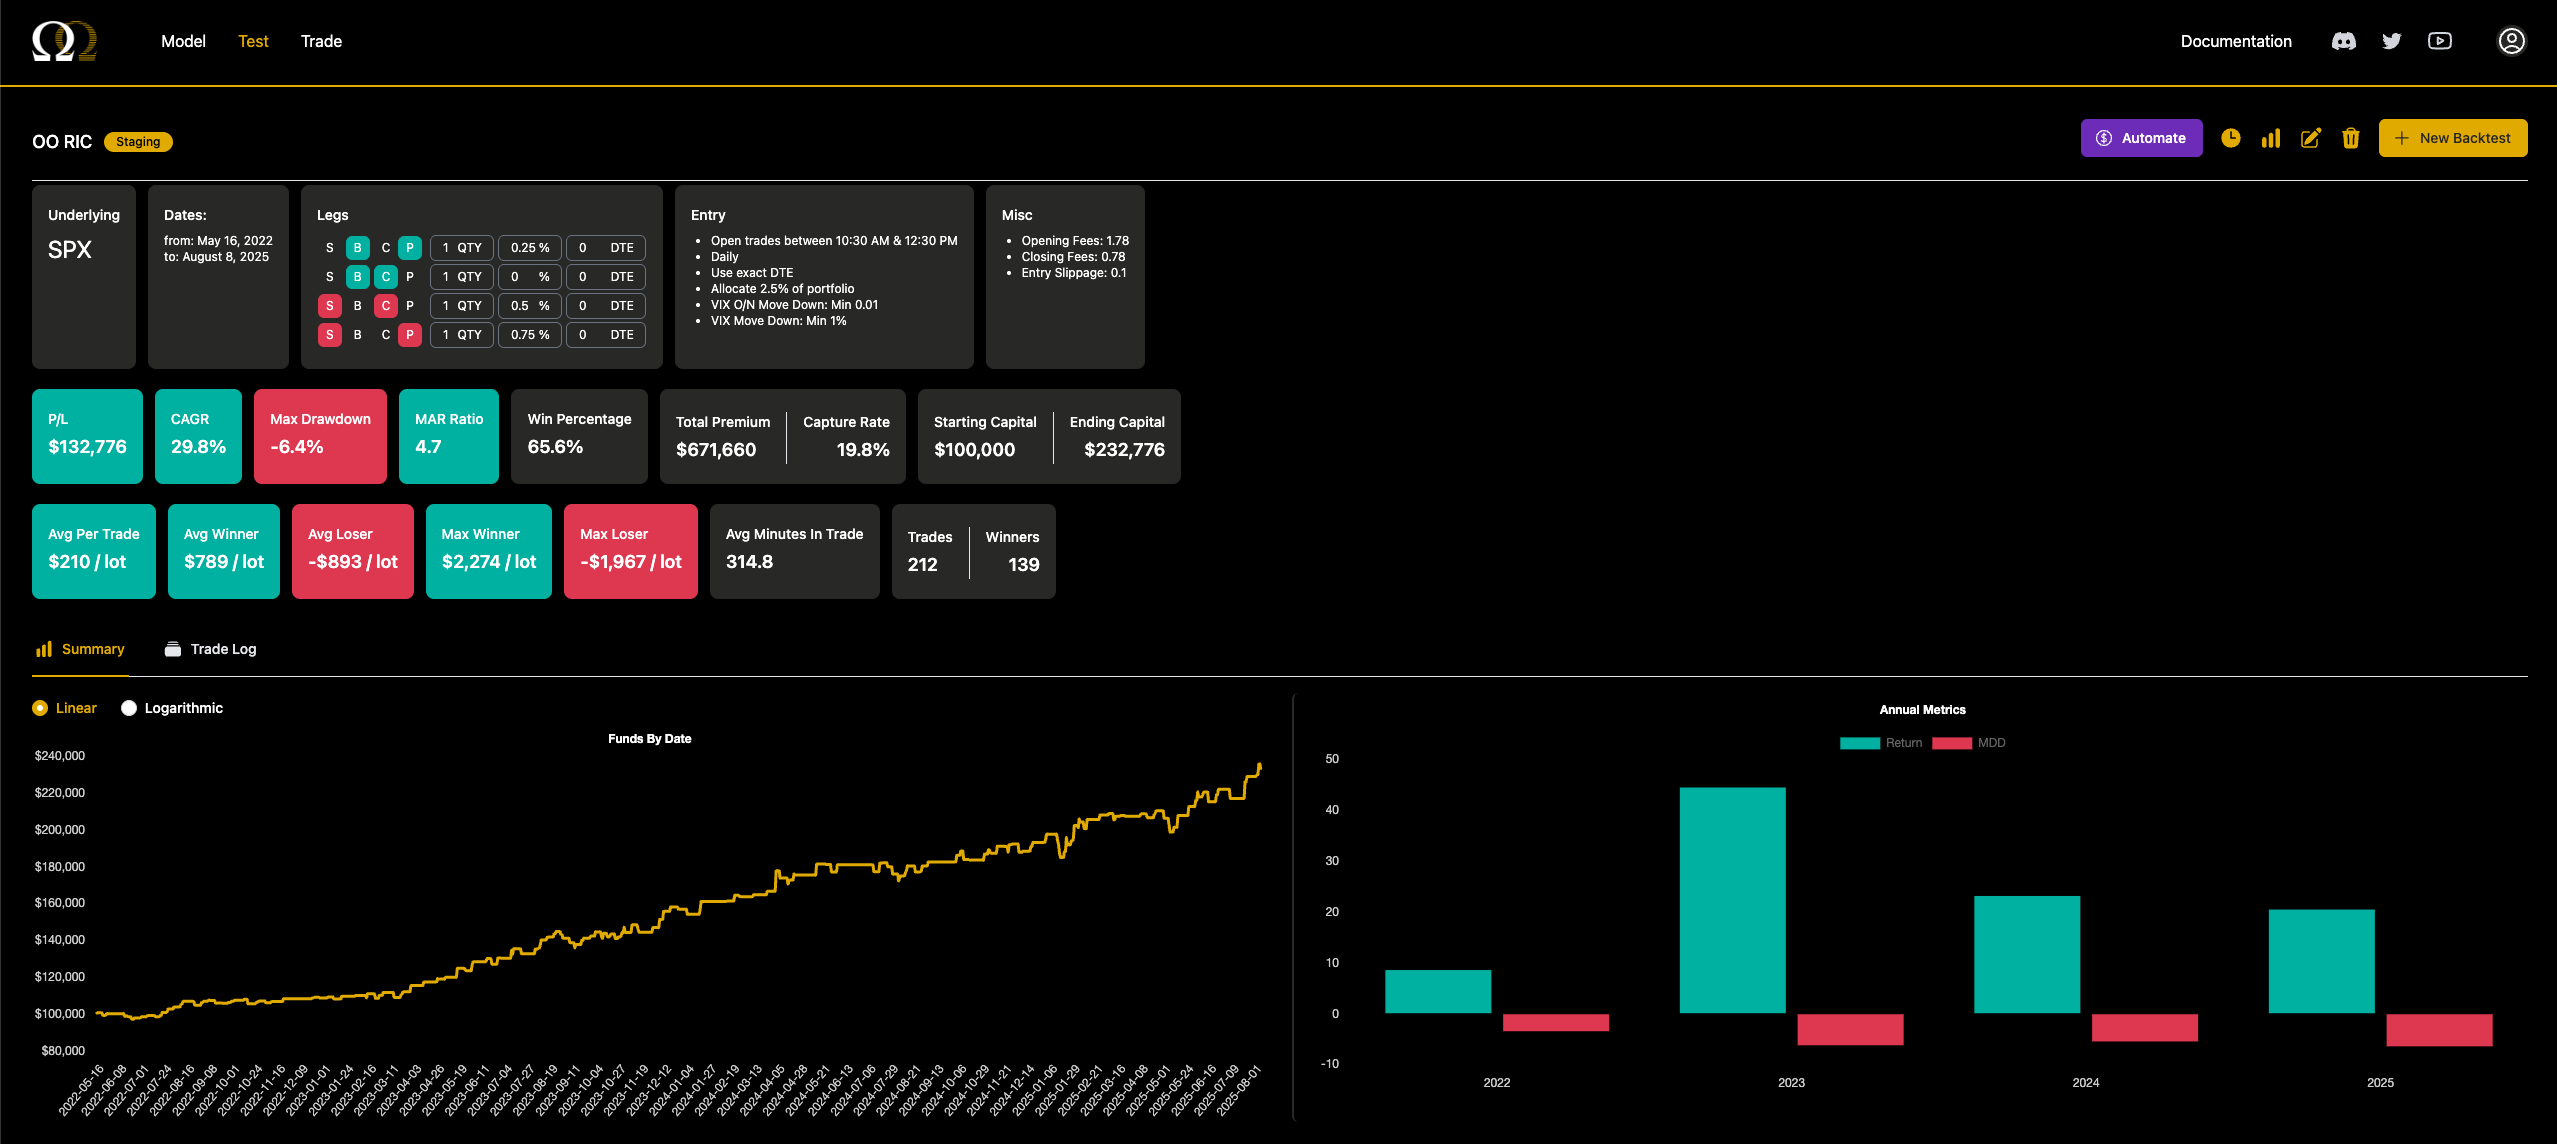Click the bar chart icon beside Automate
2557x1144 pixels.
click(2271, 138)
